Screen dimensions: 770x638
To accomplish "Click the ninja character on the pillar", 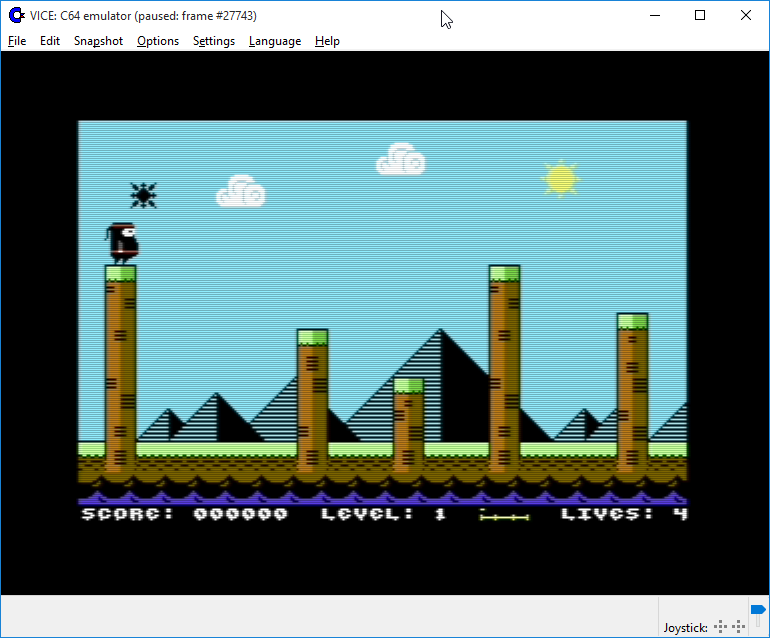I will coord(122,243).
